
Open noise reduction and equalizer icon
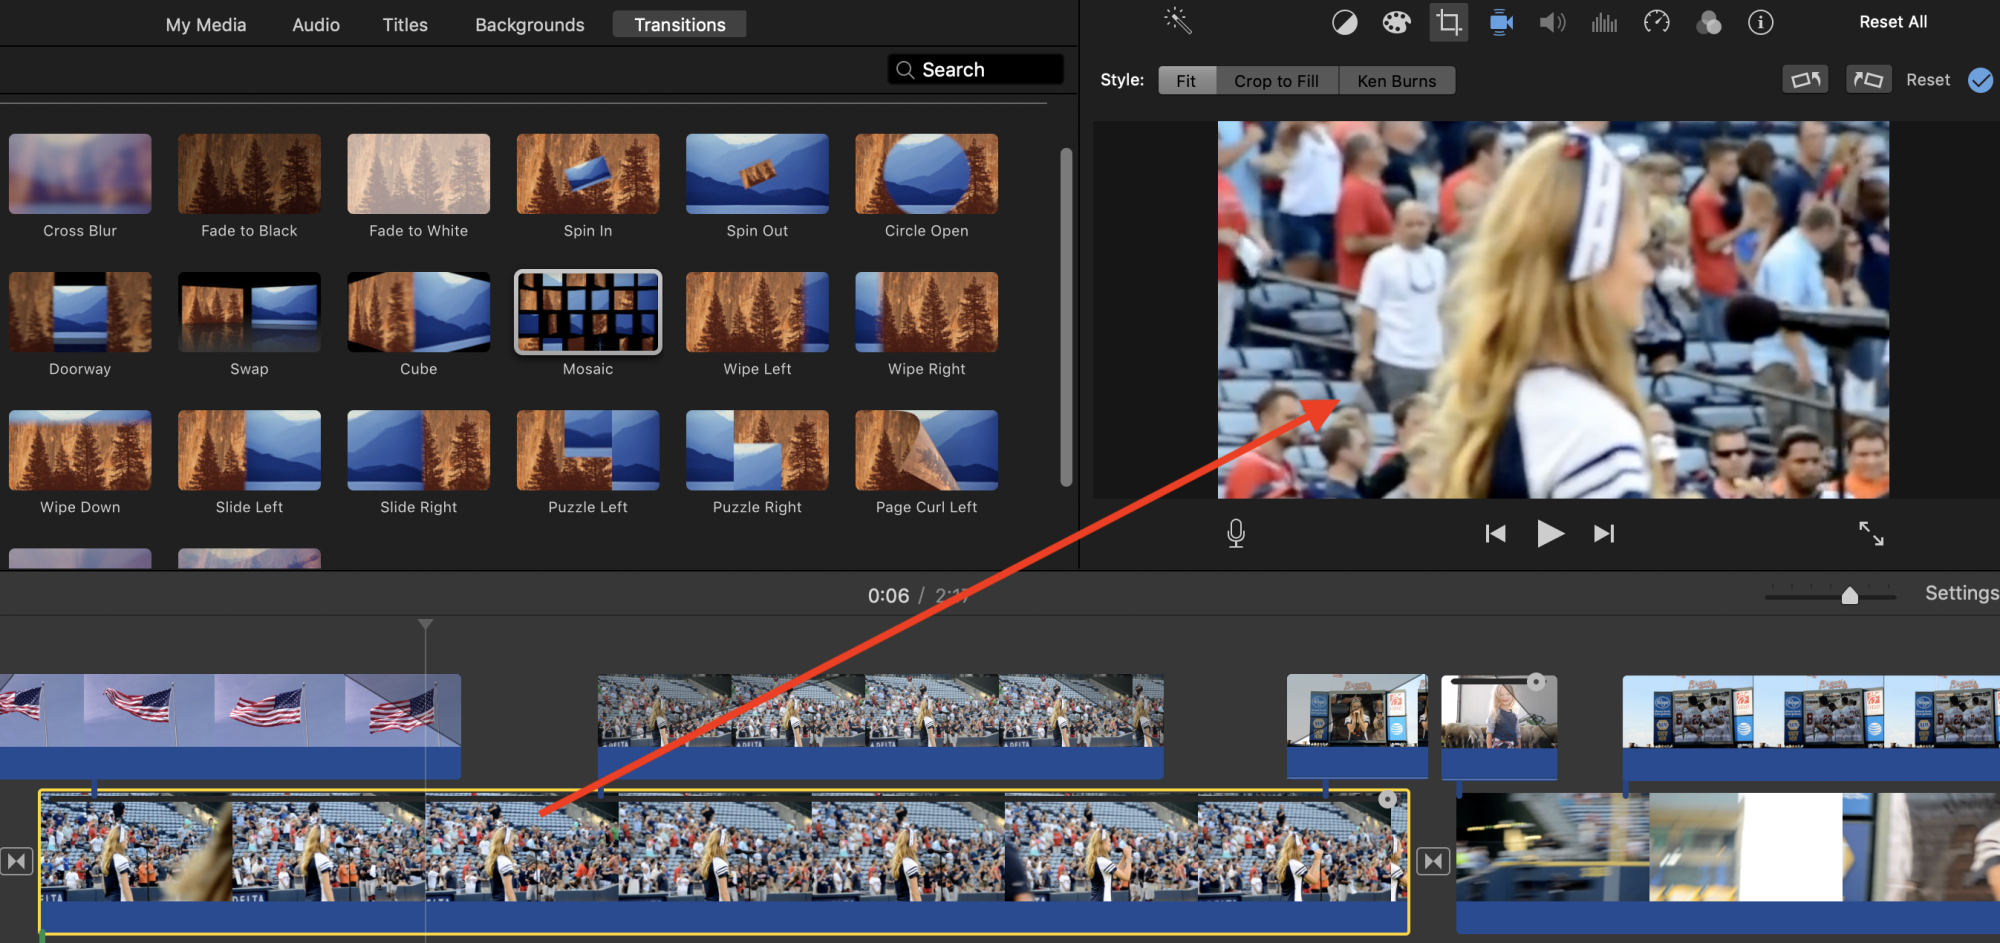[x=1604, y=22]
